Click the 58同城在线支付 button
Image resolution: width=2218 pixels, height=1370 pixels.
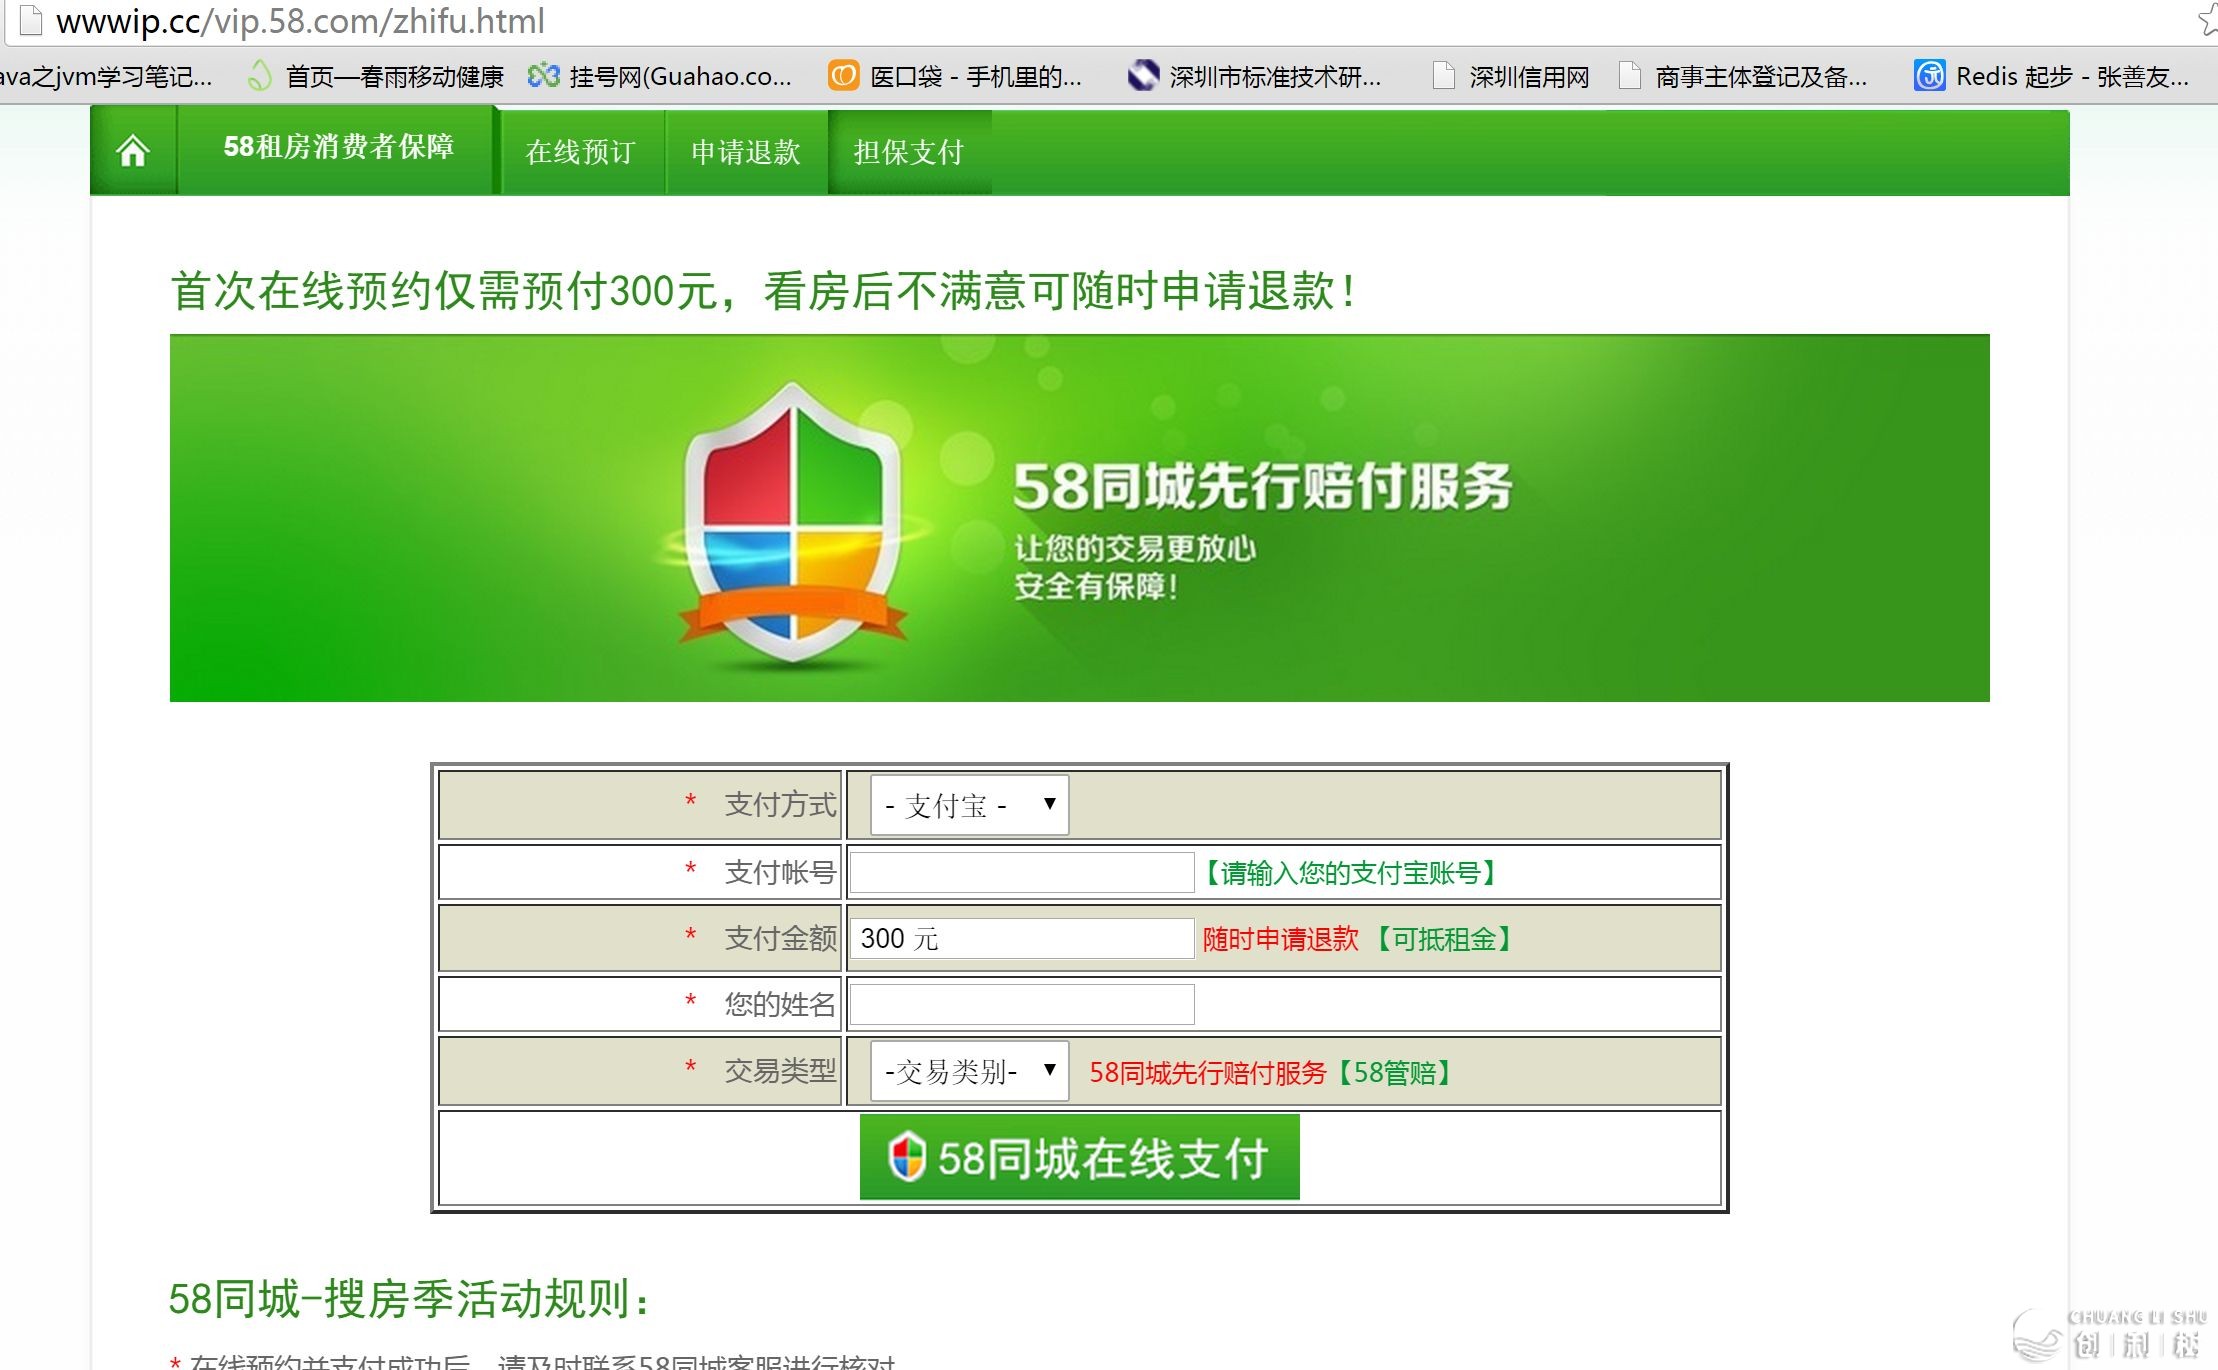[x=1079, y=1157]
